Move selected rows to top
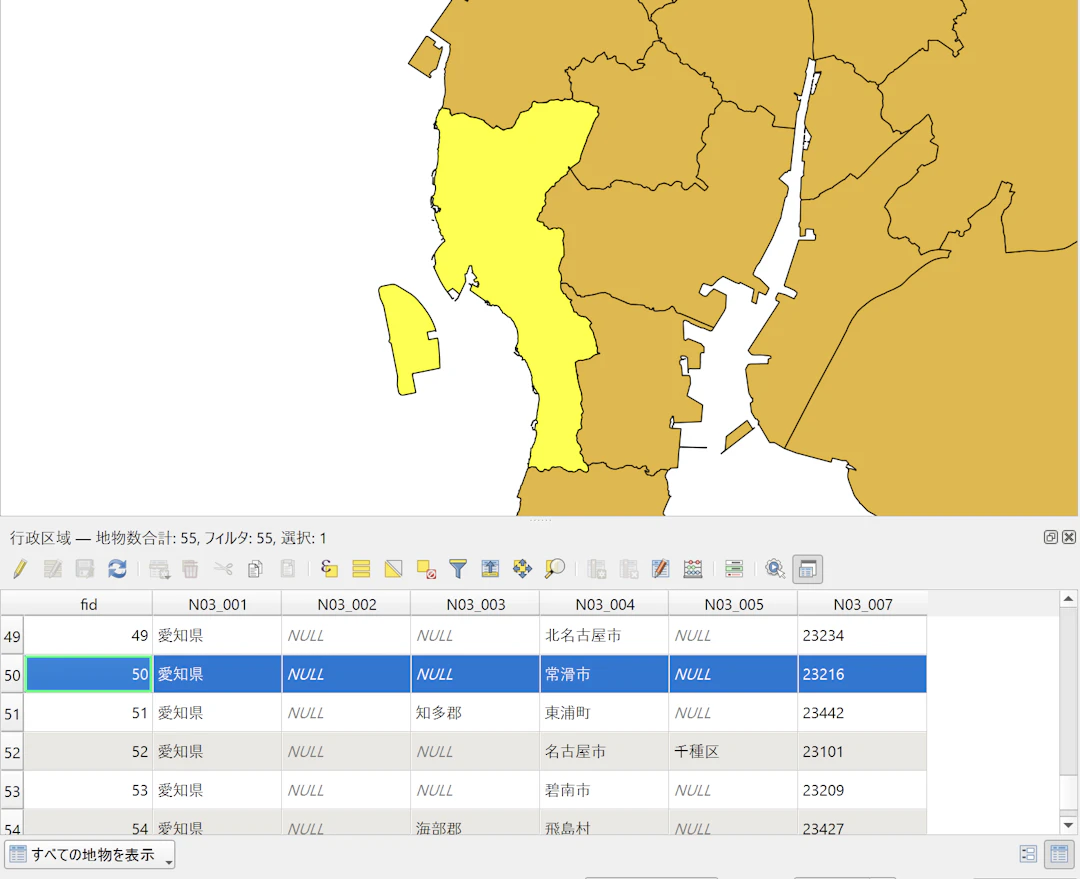Screen dimensions: 1080x879 [490, 569]
